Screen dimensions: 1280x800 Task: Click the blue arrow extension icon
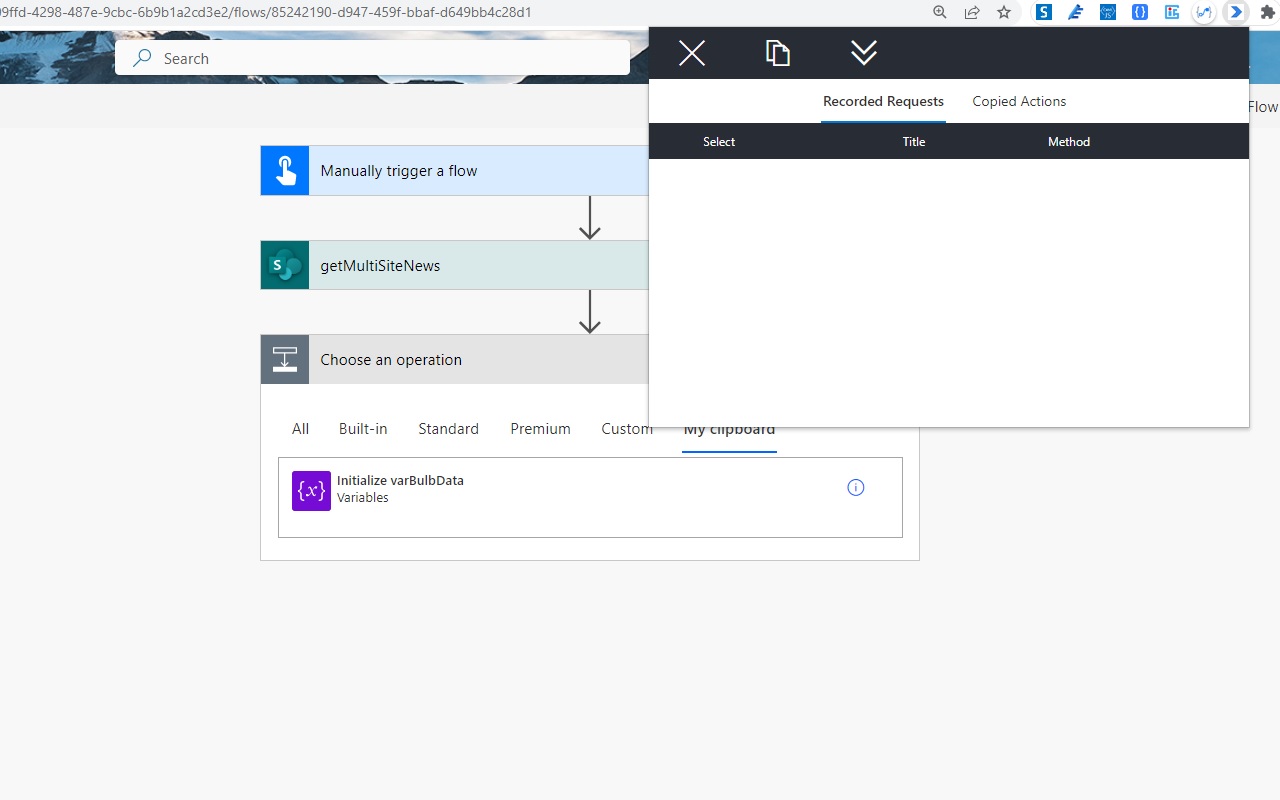coord(1236,13)
